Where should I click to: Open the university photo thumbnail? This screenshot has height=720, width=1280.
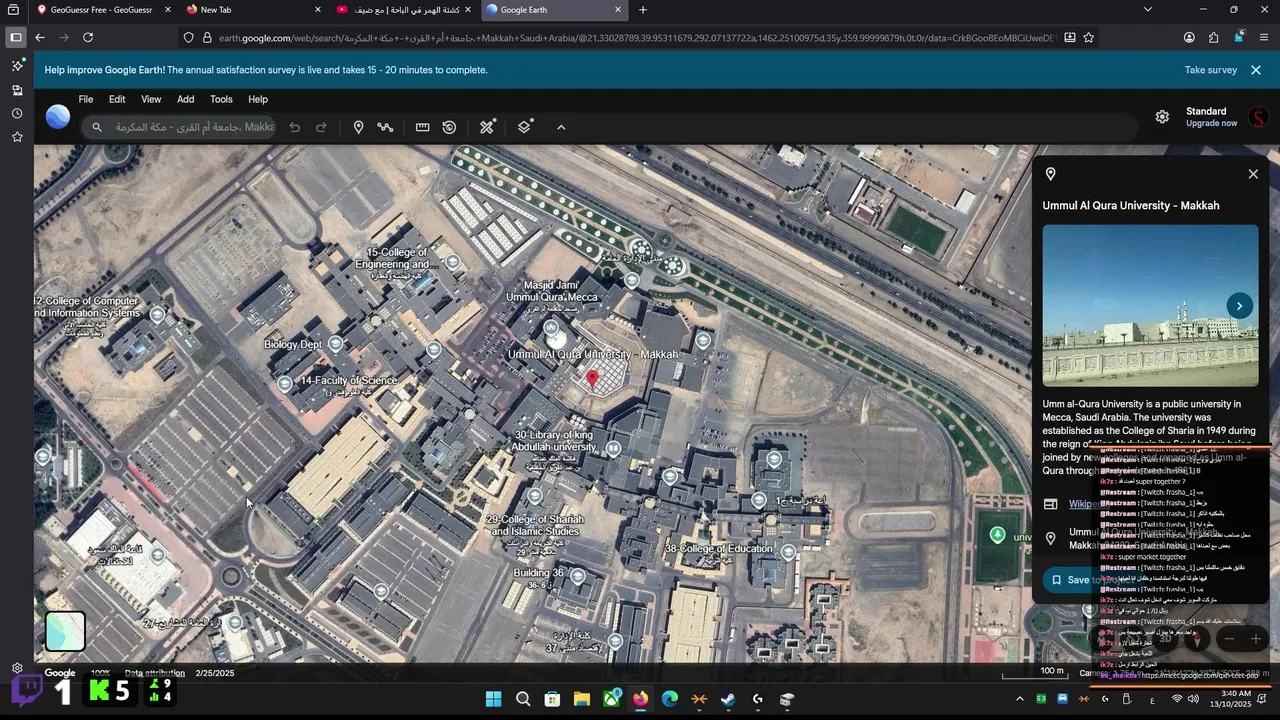(x=1150, y=305)
